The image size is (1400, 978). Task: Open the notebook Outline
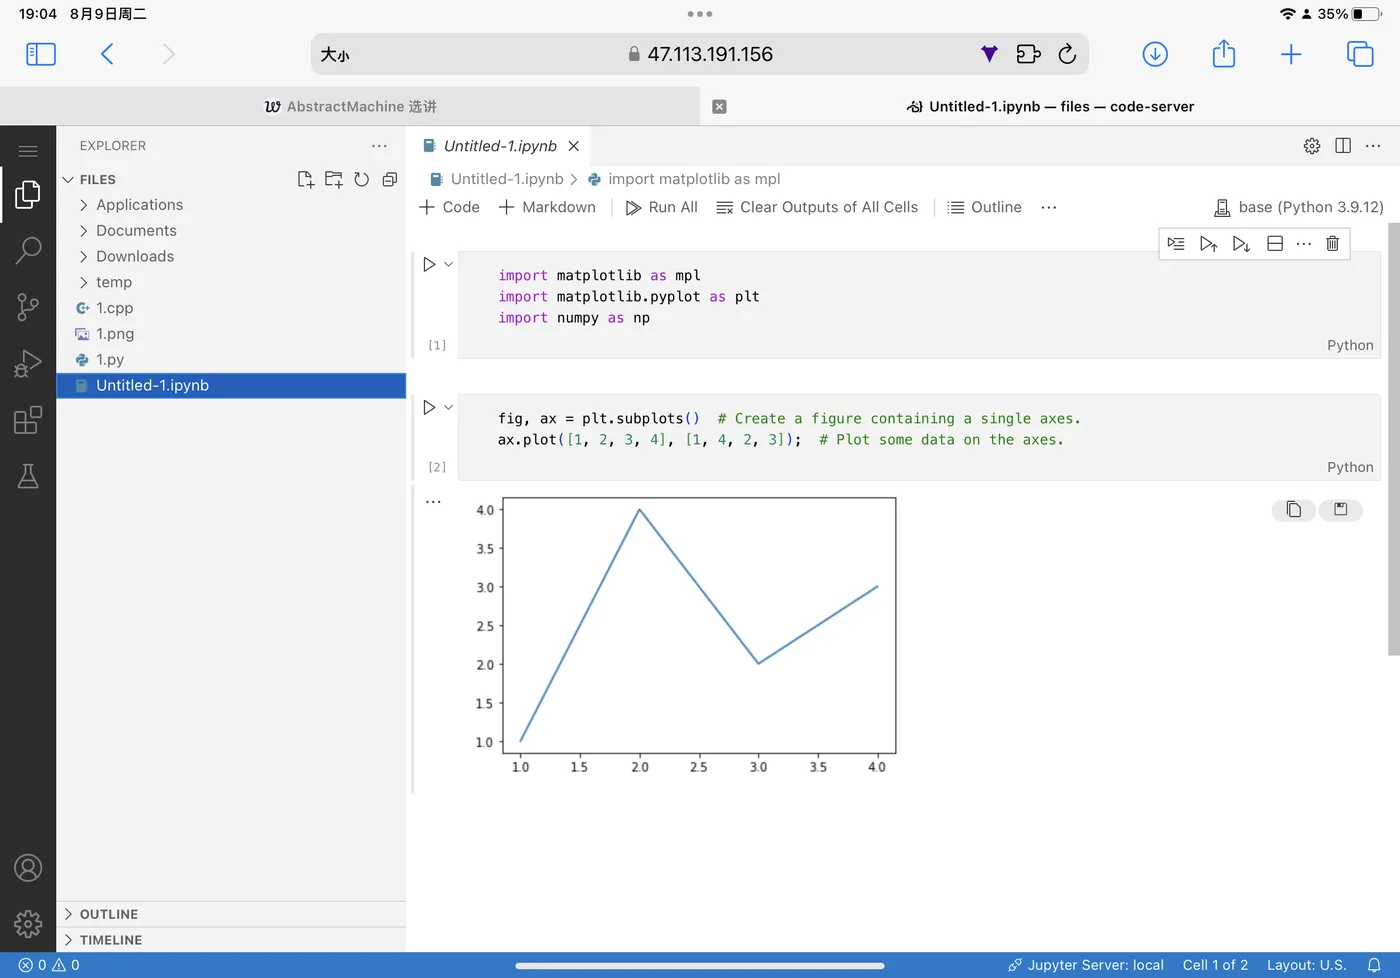(985, 207)
